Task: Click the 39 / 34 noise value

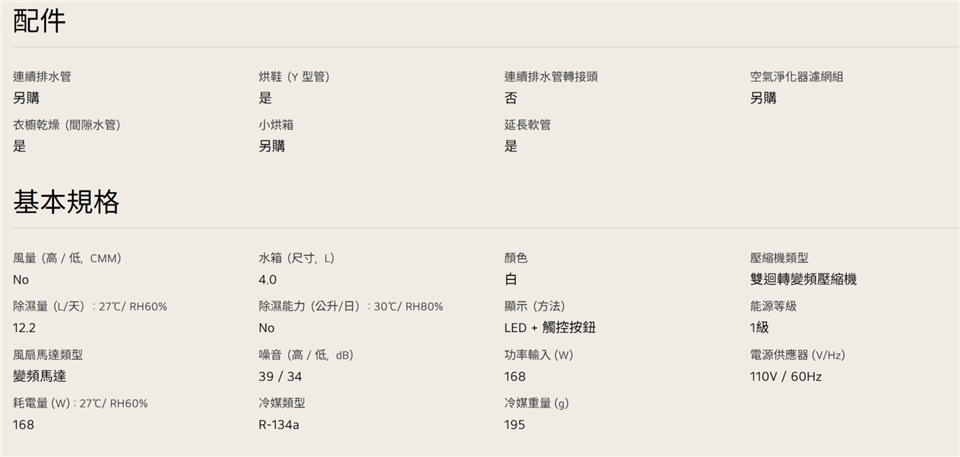Action: [x=280, y=376]
